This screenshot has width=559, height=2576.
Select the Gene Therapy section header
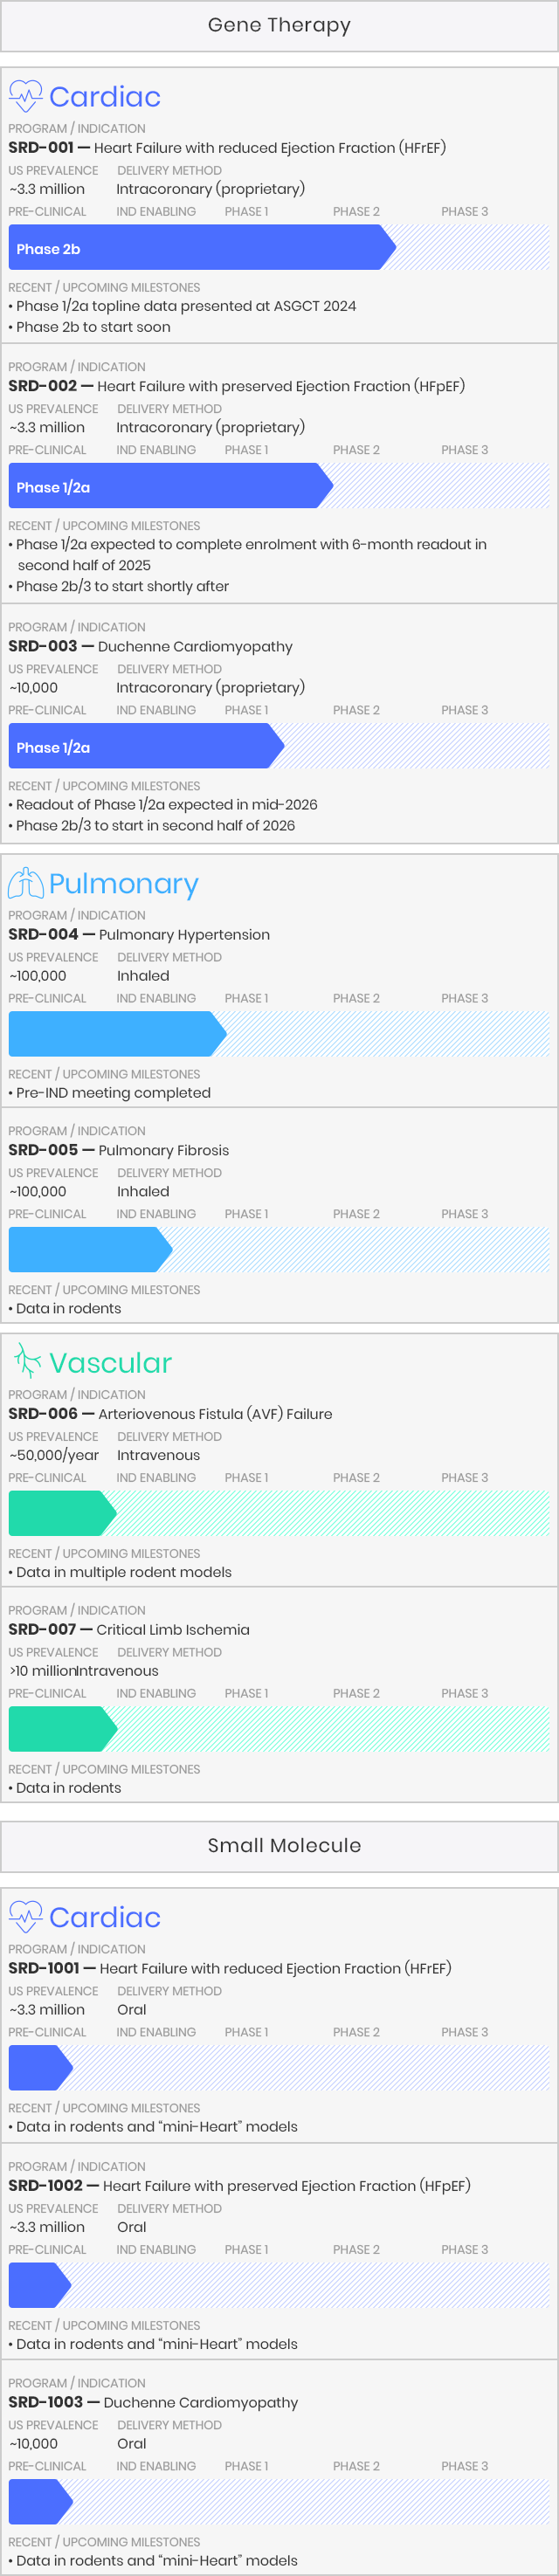tap(279, 26)
